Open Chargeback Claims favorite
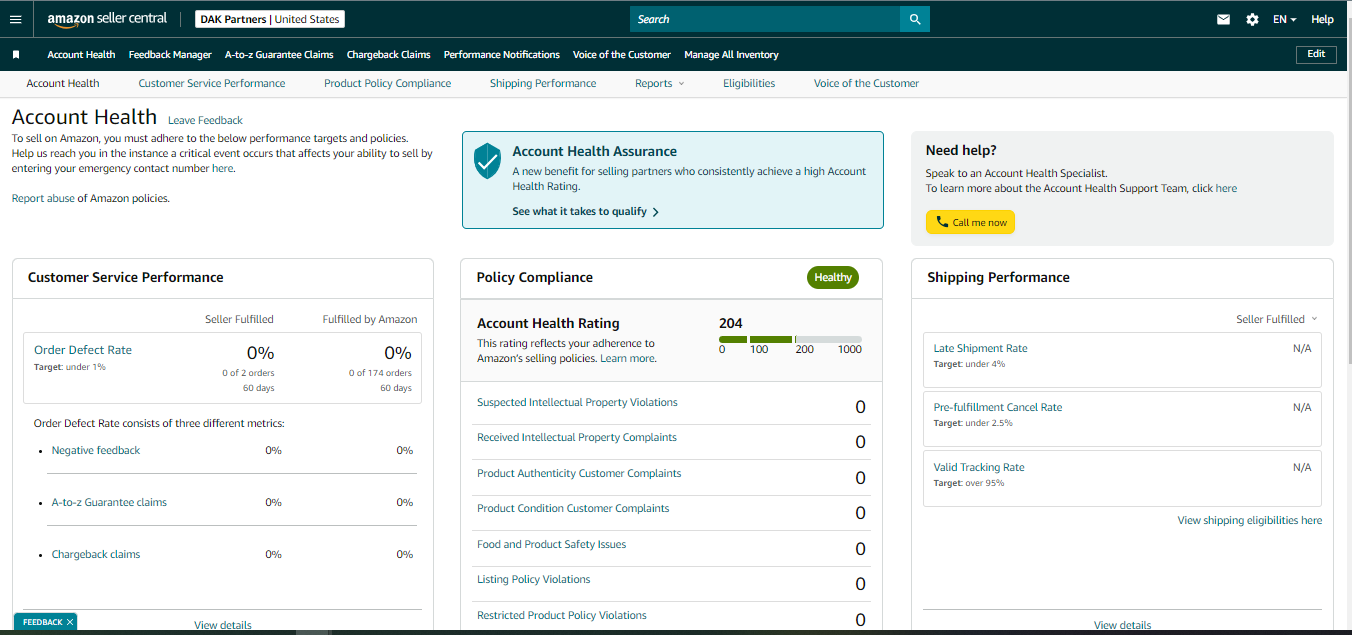1352x635 pixels. [388, 55]
